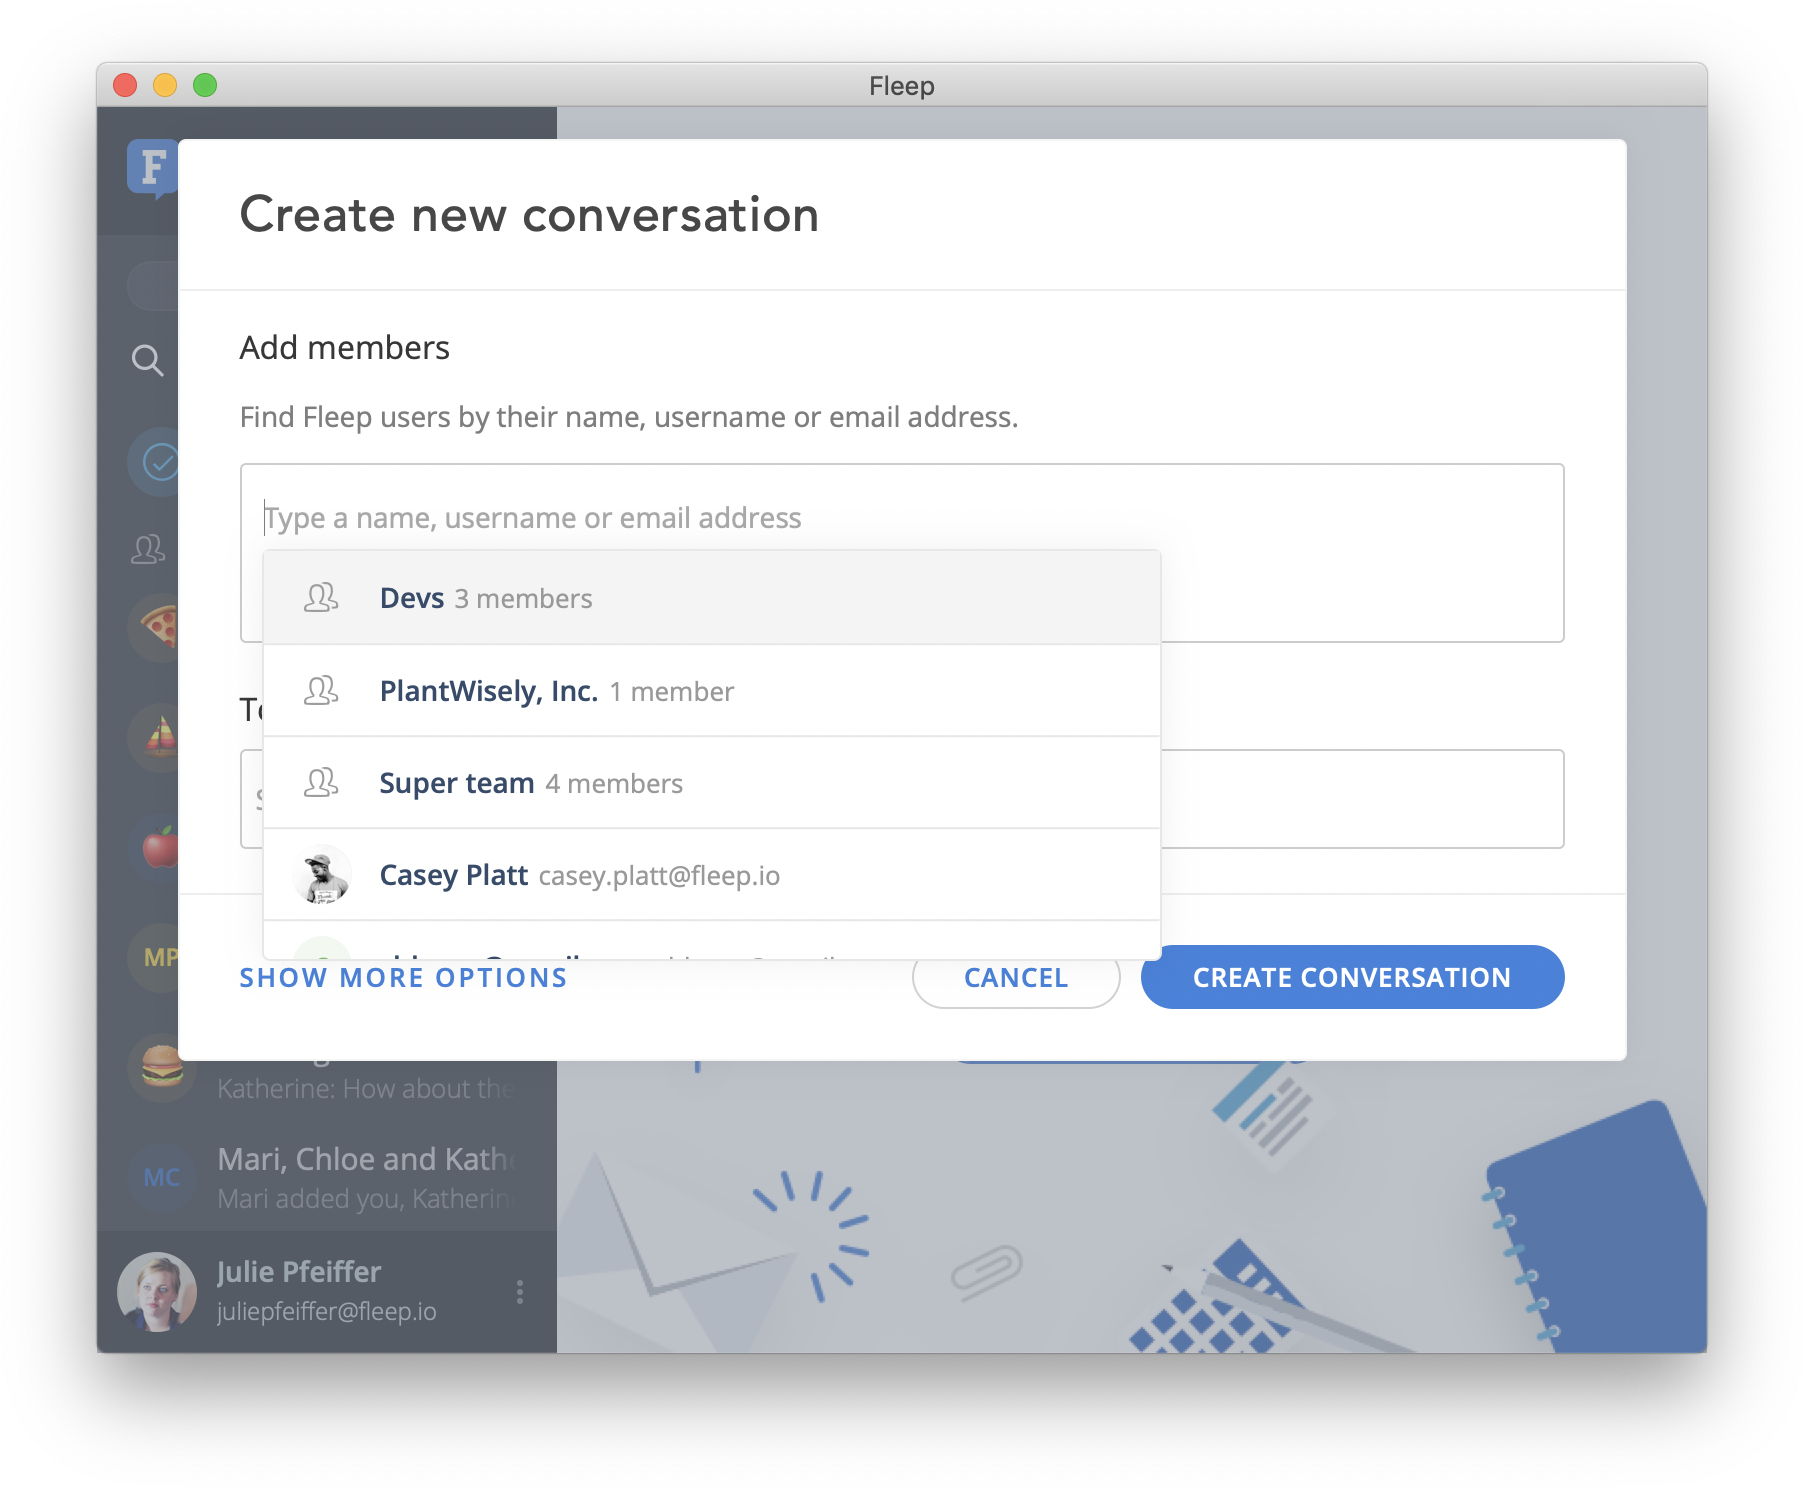Click the PlantWisely team group icon
This screenshot has height=1487, width=1803.
pos(321,690)
